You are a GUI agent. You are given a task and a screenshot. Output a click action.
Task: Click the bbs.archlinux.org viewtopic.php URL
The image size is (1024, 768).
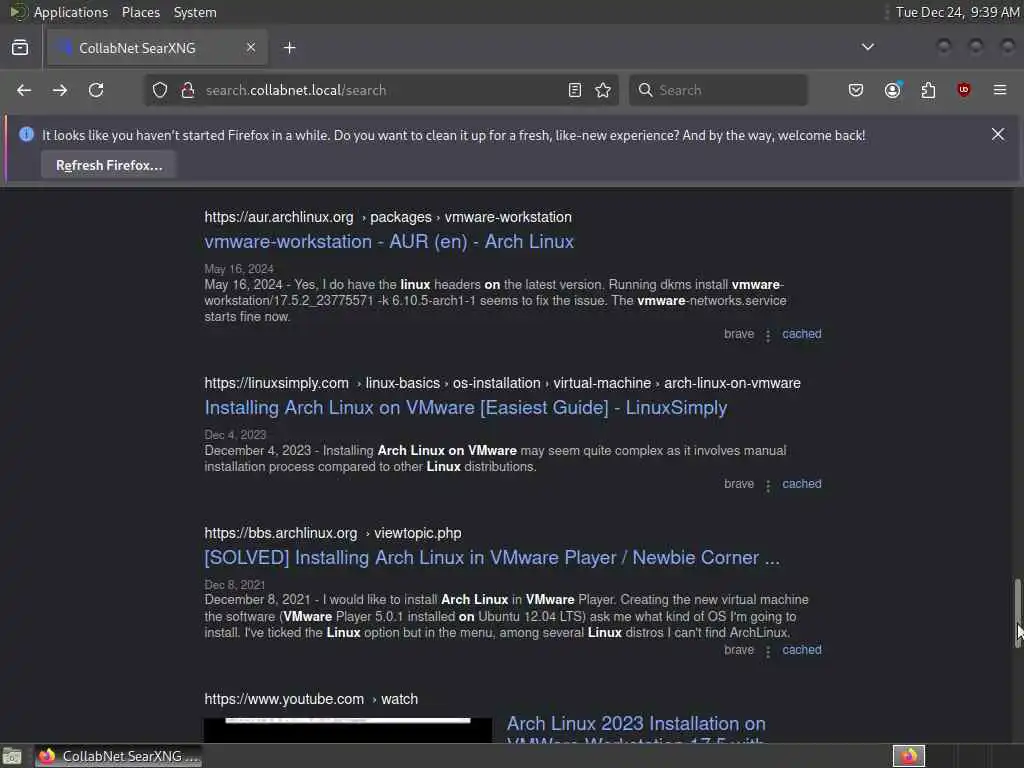tap(332, 533)
